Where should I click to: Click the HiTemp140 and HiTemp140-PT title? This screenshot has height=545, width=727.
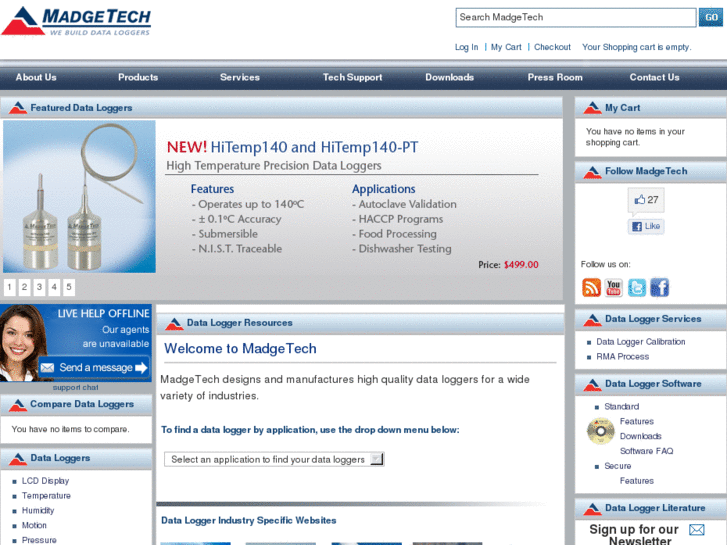click(314, 147)
